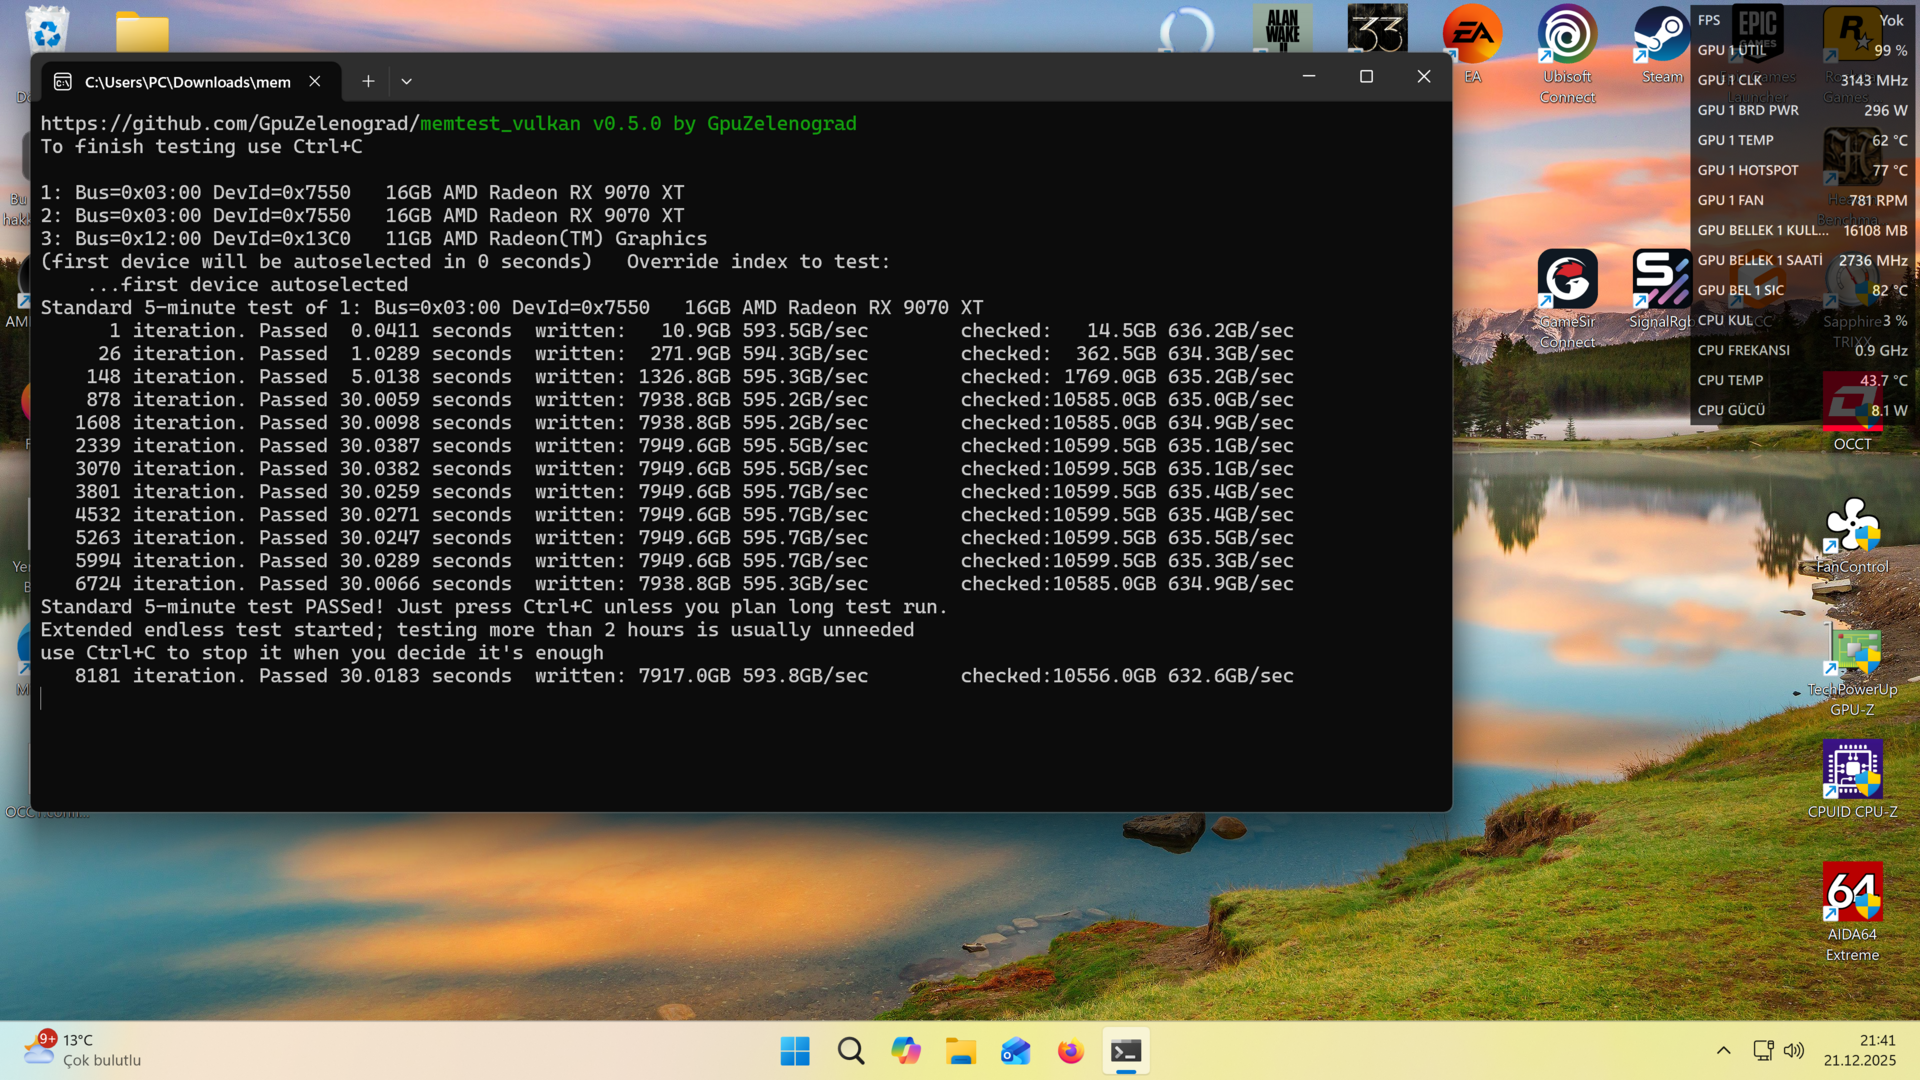The width and height of the screenshot is (1920, 1080).
Task: Click the volume icon in system tray
Action: (x=1794, y=1050)
